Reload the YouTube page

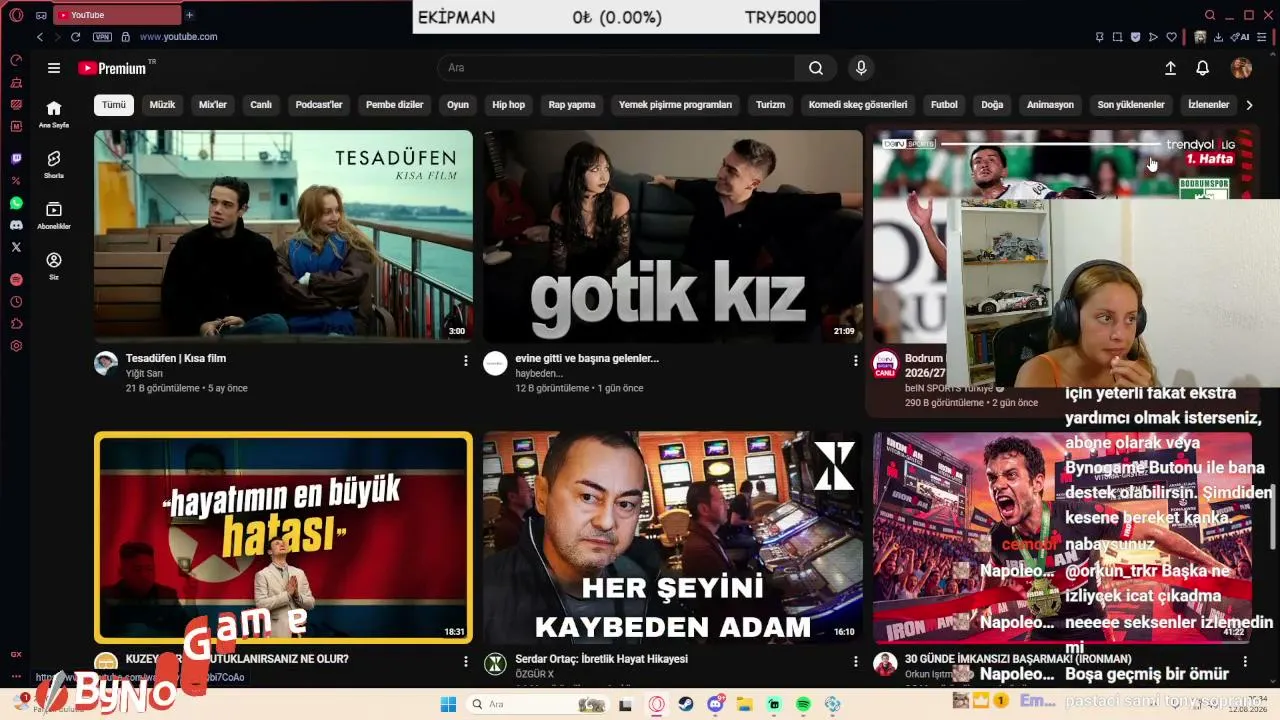[75, 37]
